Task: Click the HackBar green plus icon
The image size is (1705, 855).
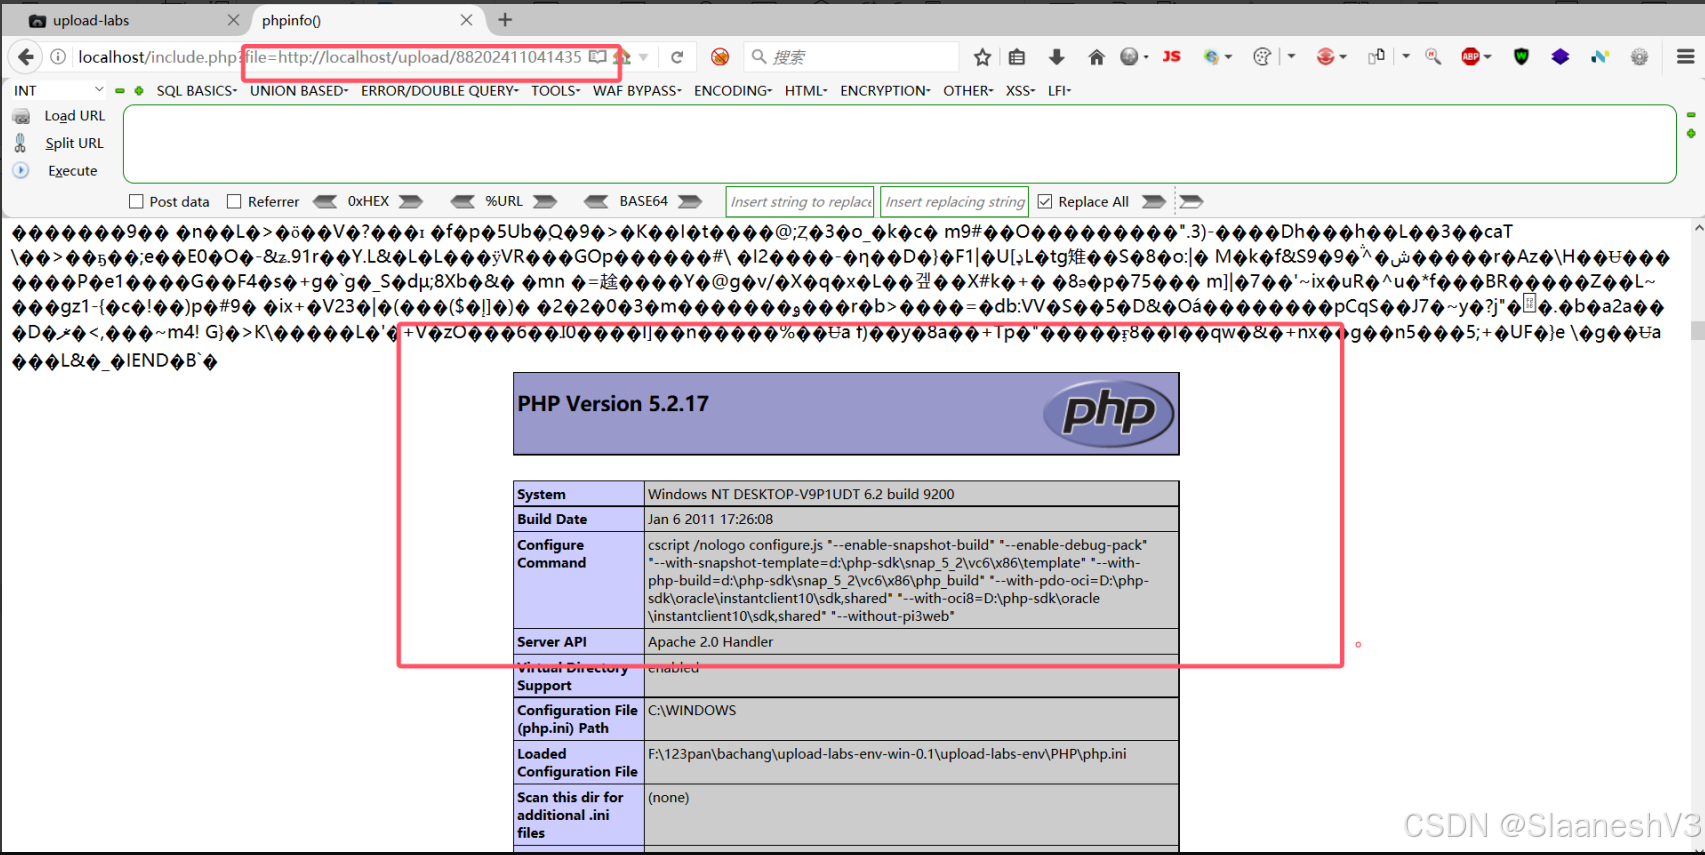Action: click(x=139, y=91)
